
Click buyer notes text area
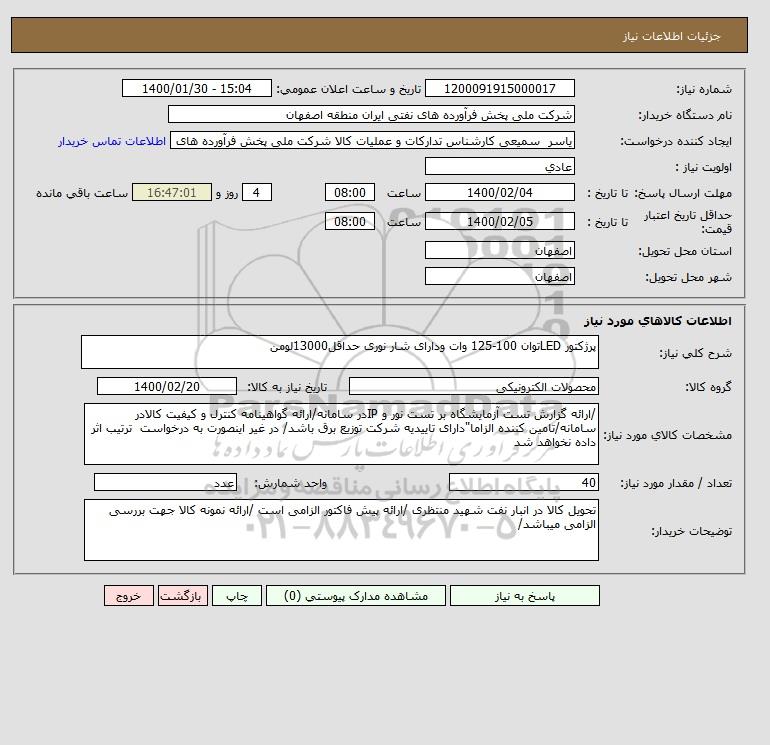tap(341, 530)
